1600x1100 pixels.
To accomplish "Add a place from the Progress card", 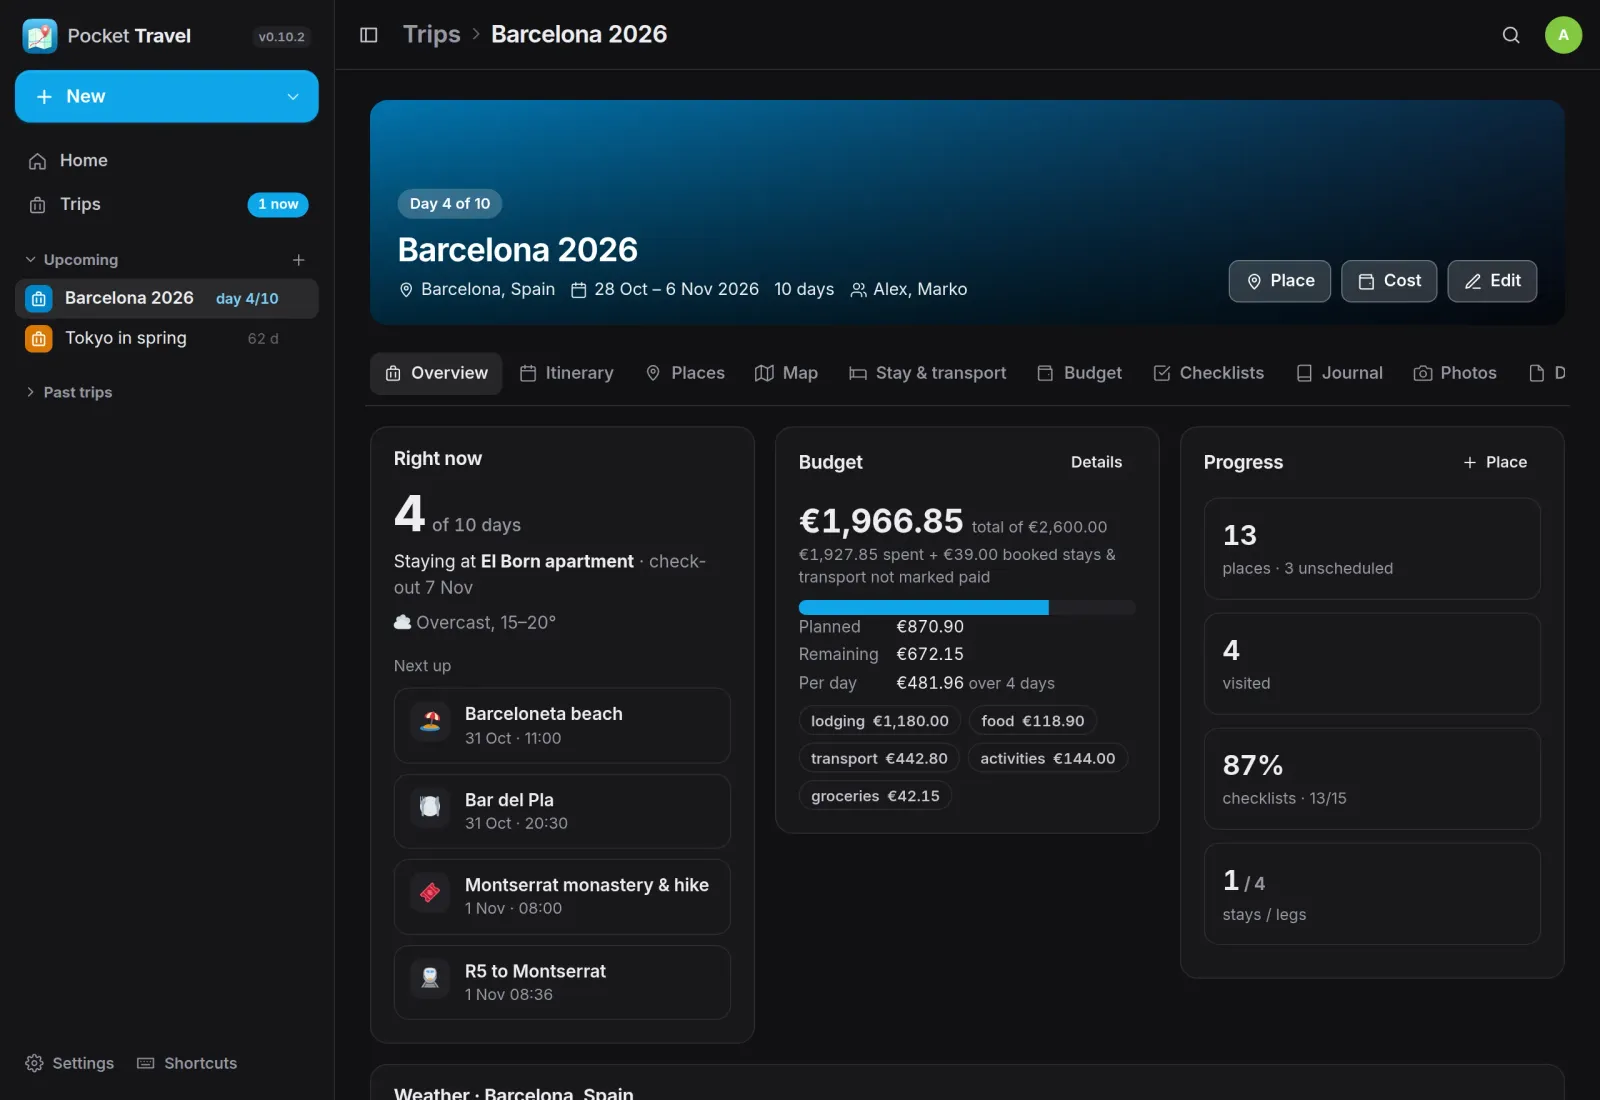I will pyautogui.click(x=1495, y=462).
